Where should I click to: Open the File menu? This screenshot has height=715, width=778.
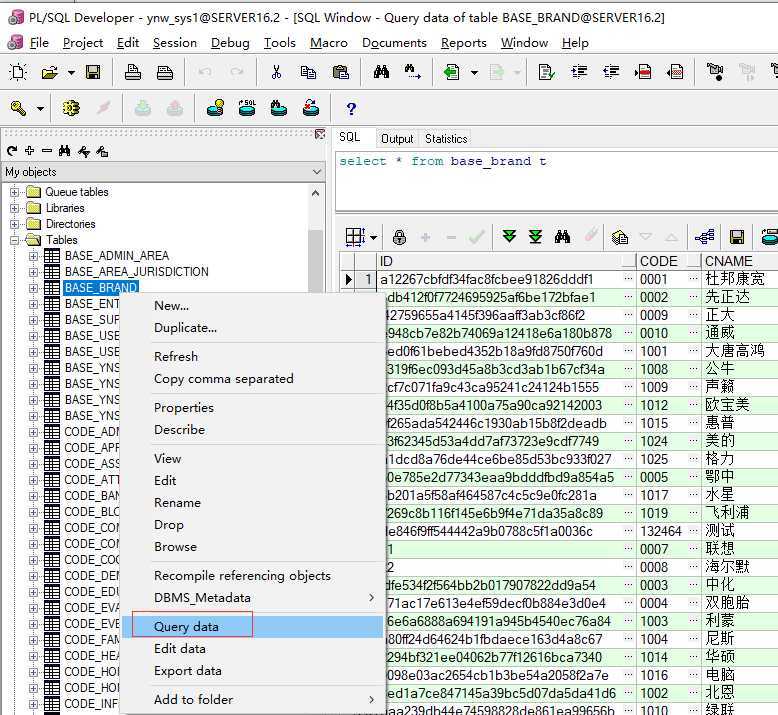click(39, 43)
